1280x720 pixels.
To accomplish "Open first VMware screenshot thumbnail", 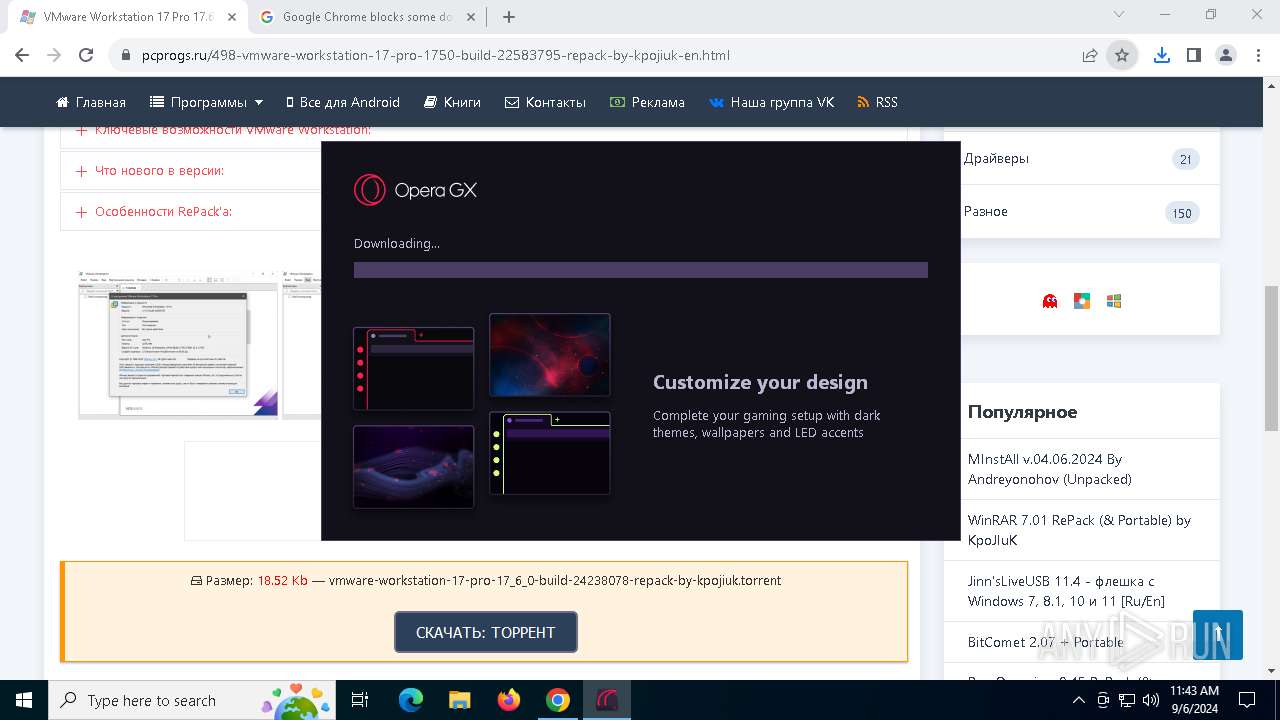I will pos(178,344).
